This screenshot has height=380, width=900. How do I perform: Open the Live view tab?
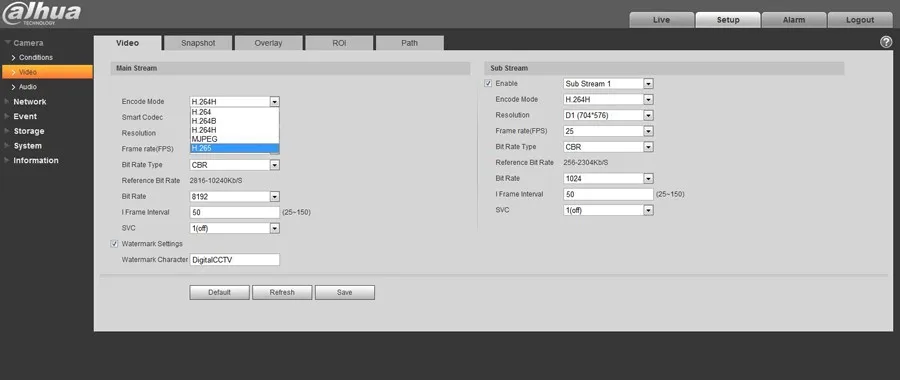coord(662,20)
